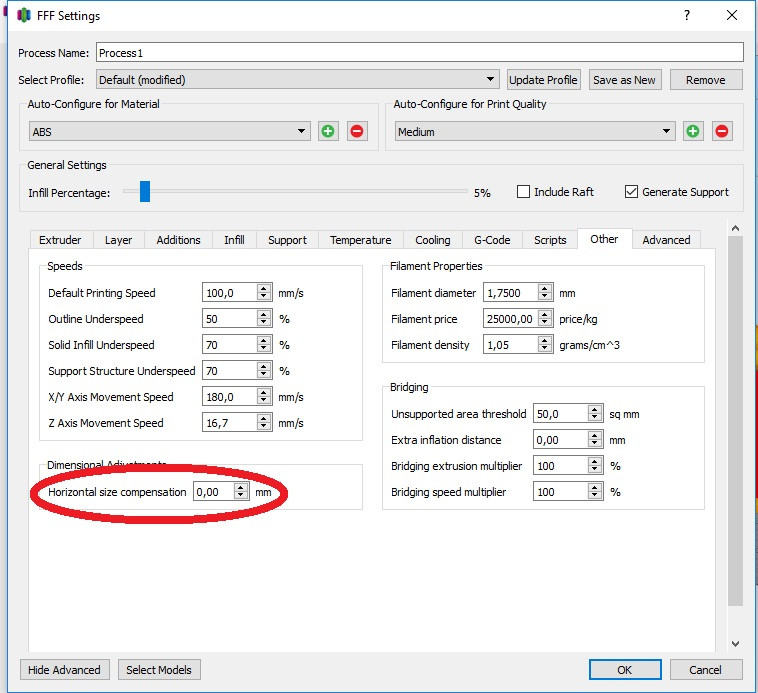The image size is (758, 693).
Task: Click the Infill Percentage slider handle
Action: click(145, 191)
